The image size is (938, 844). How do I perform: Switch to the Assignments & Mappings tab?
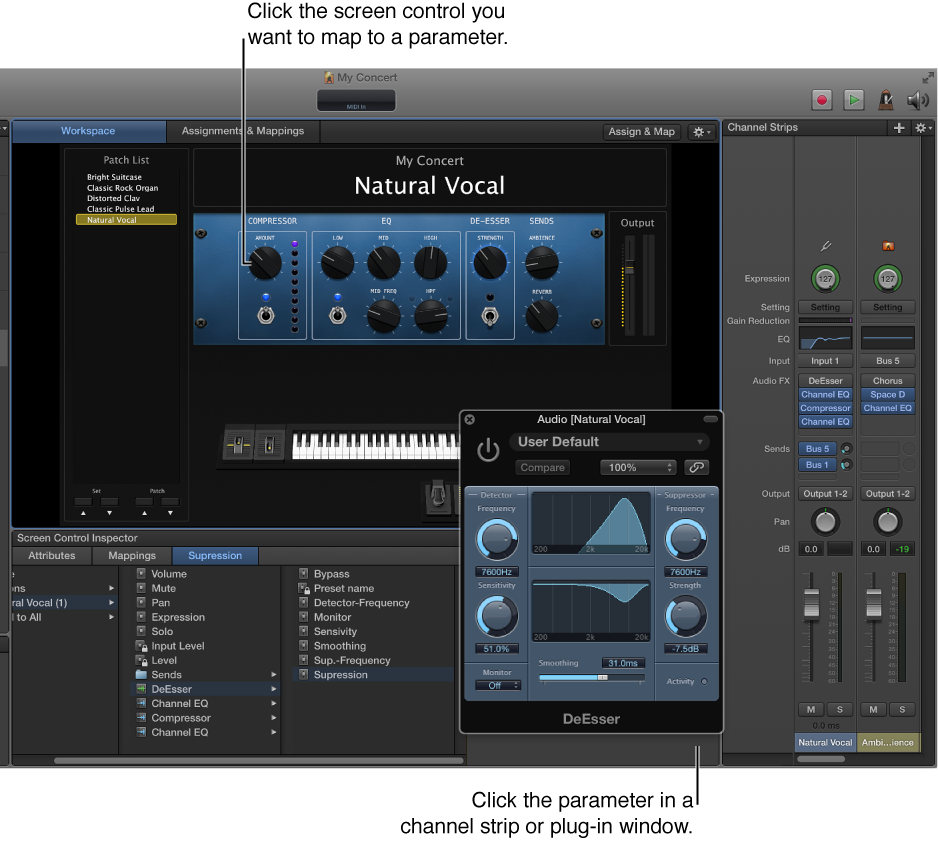[243, 131]
